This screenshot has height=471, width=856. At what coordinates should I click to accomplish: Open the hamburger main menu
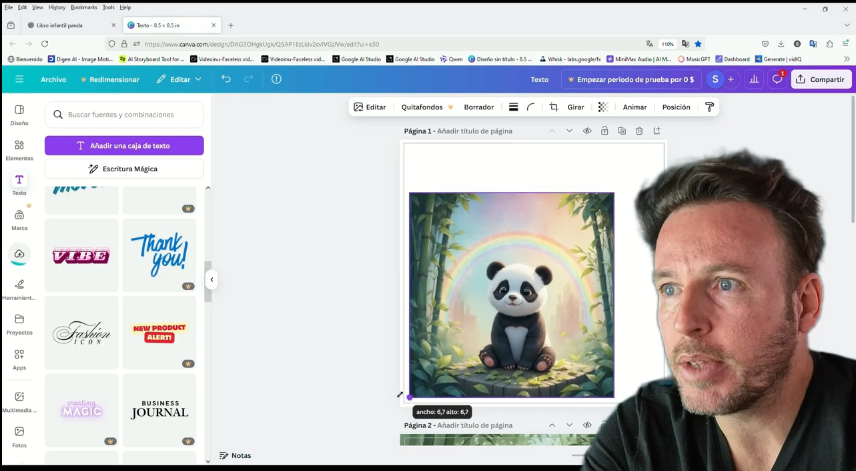[19, 79]
